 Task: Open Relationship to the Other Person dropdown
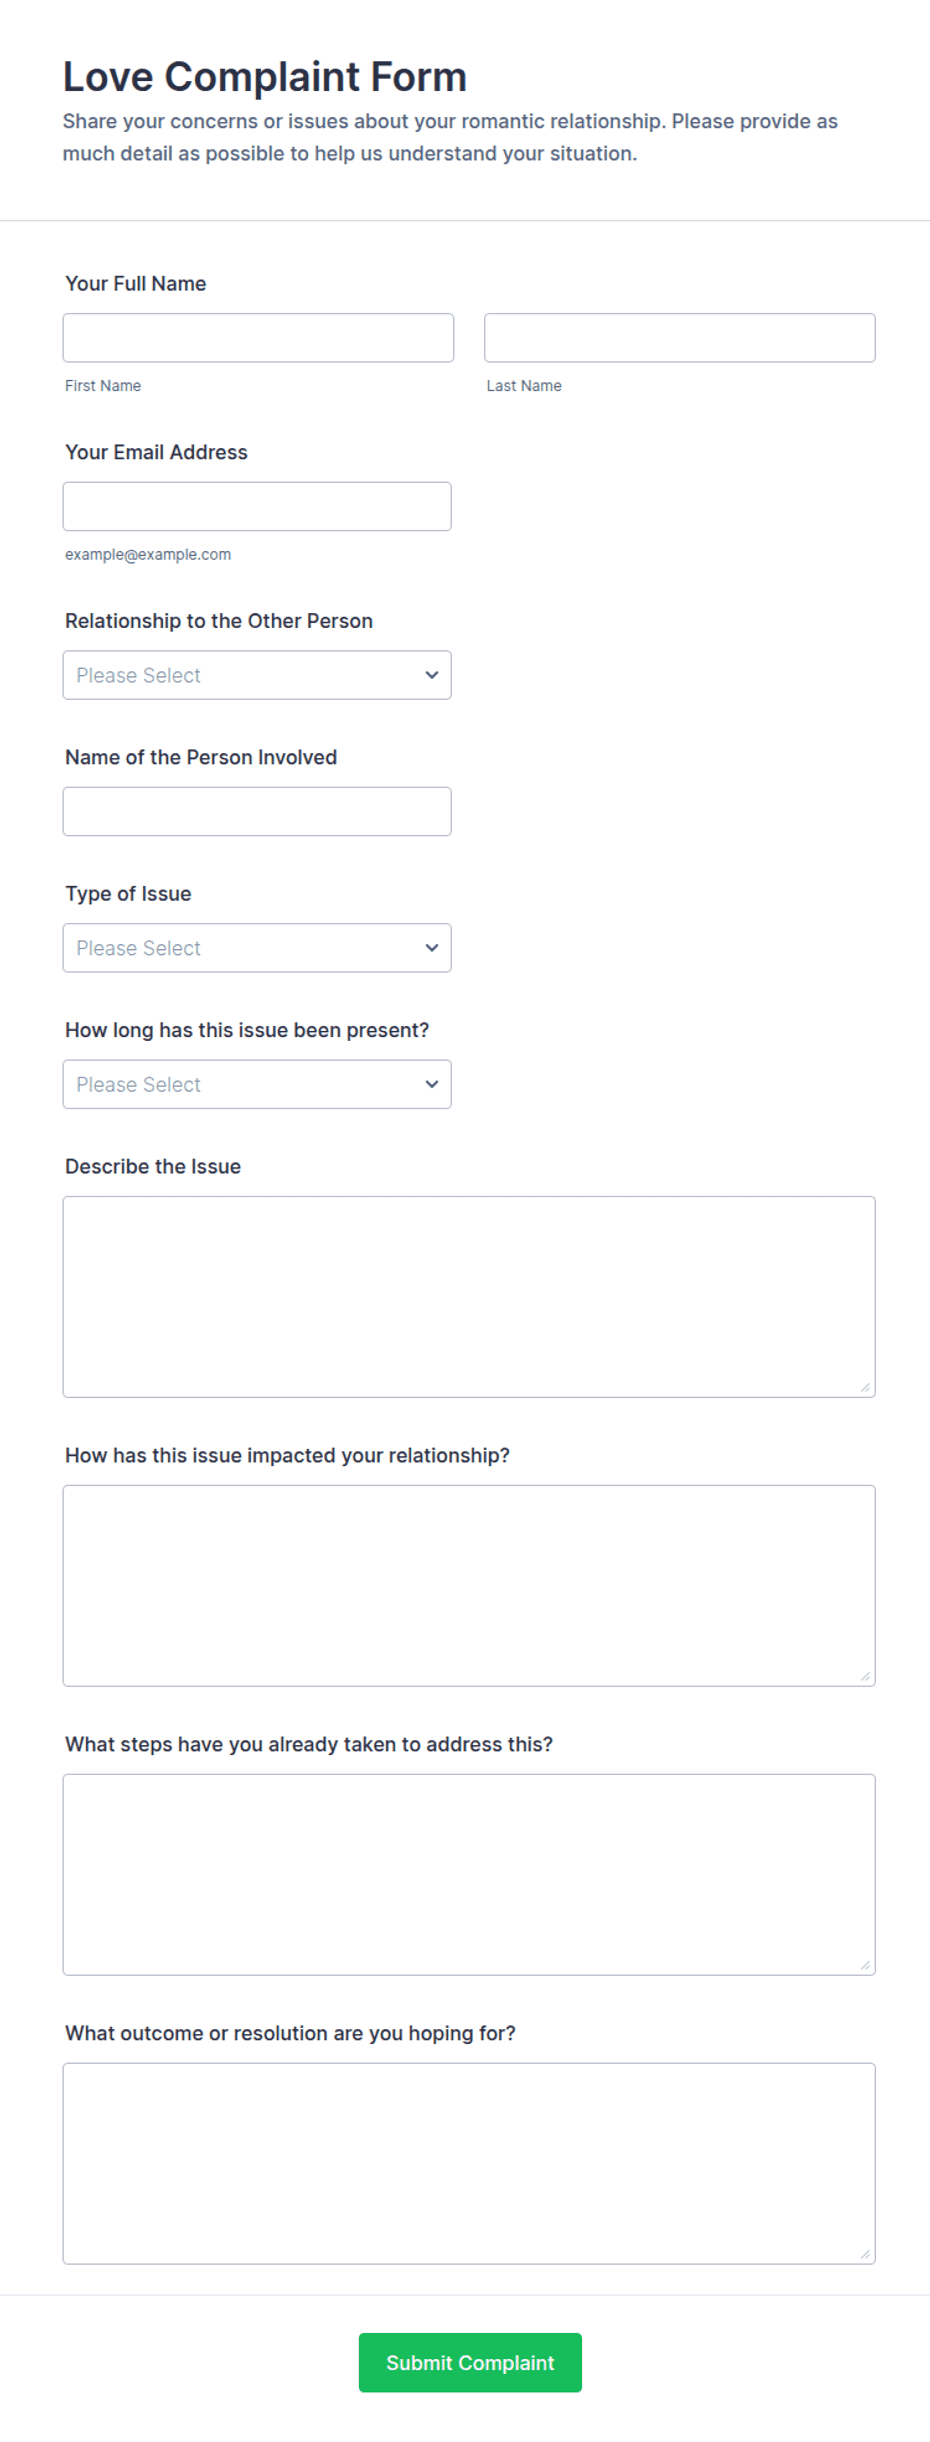point(257,675)
